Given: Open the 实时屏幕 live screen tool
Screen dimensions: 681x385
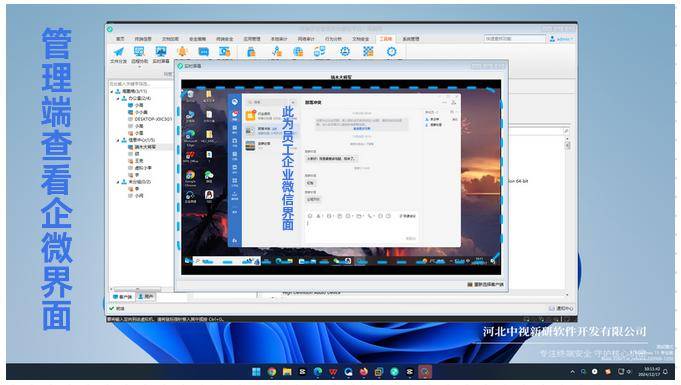Looking at the screenshot, I should click(161, 55).
